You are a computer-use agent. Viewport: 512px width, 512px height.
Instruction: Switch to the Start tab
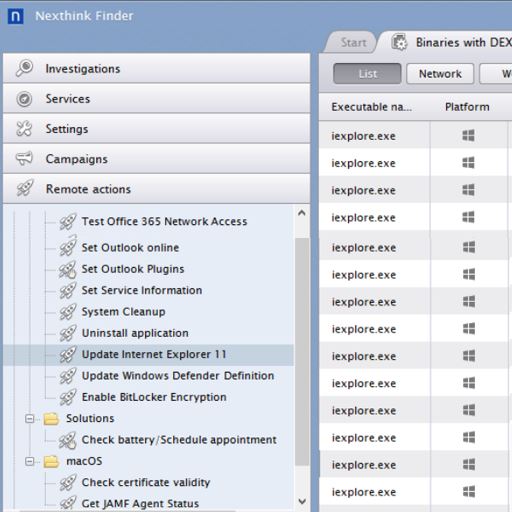352,42
